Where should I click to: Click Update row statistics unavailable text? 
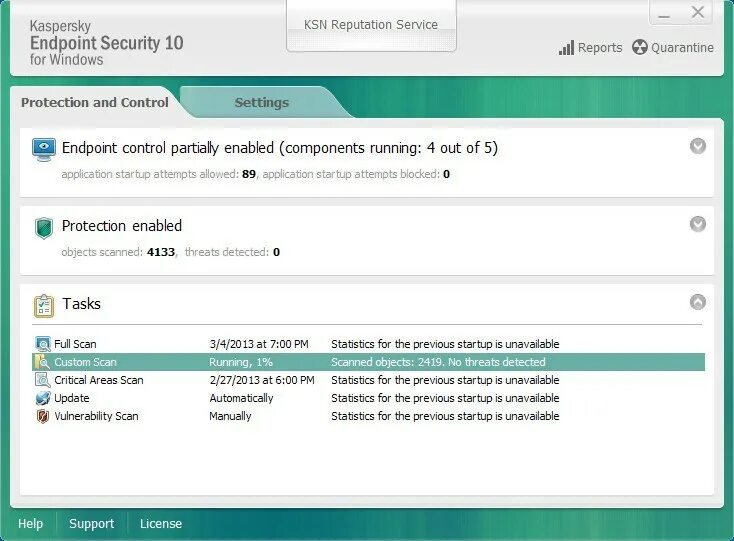pos(445,398)
